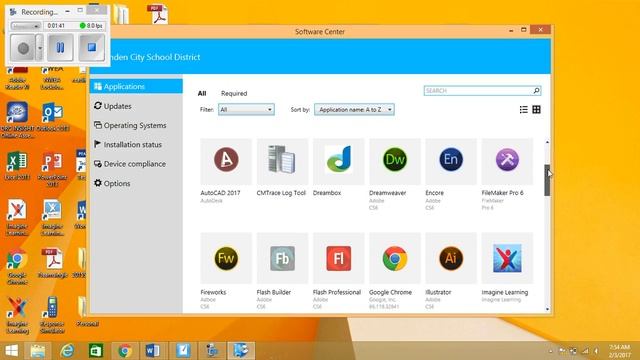Expand the recorder's small dropdown selector
The height and width of the screenshot is (360, 640).
tap(26, 26)
